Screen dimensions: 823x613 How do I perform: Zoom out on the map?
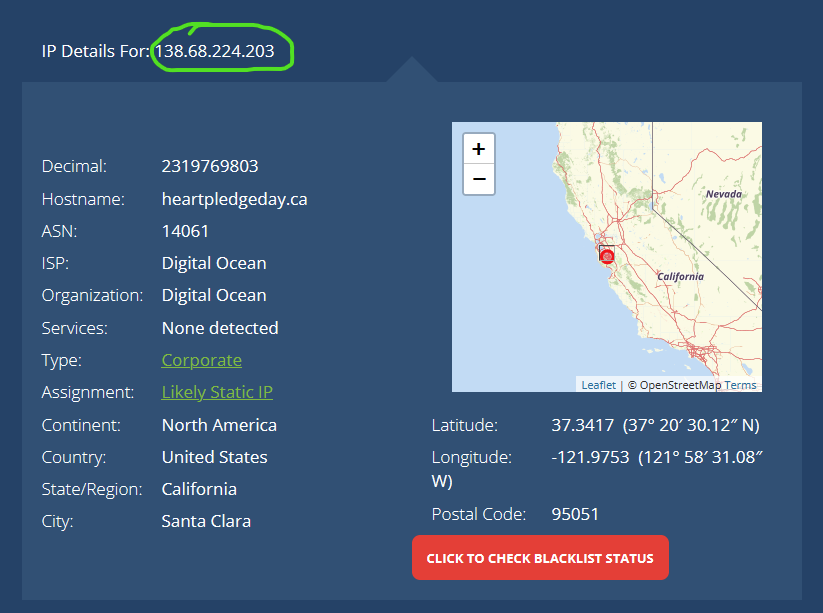(x=479, y=179)
